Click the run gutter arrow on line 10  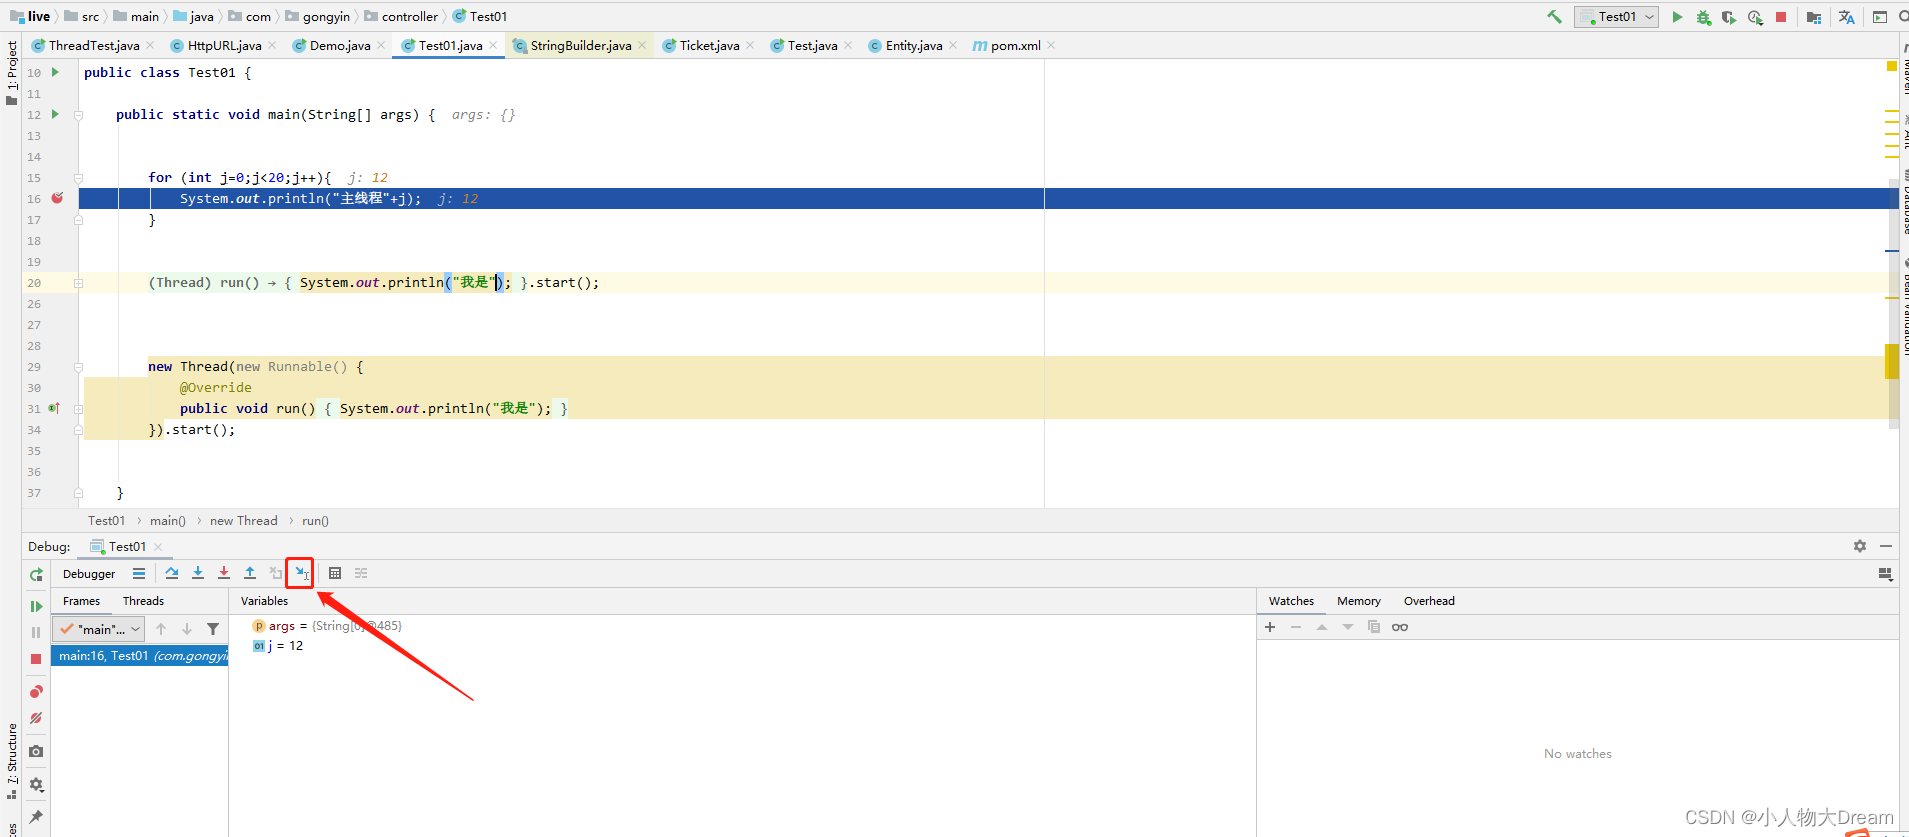tap(55, 72)
